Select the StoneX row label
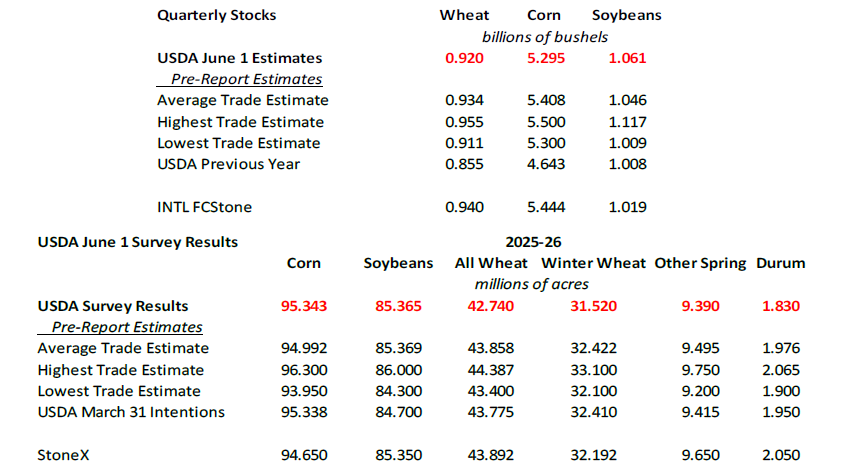 (x=63, y=455)
